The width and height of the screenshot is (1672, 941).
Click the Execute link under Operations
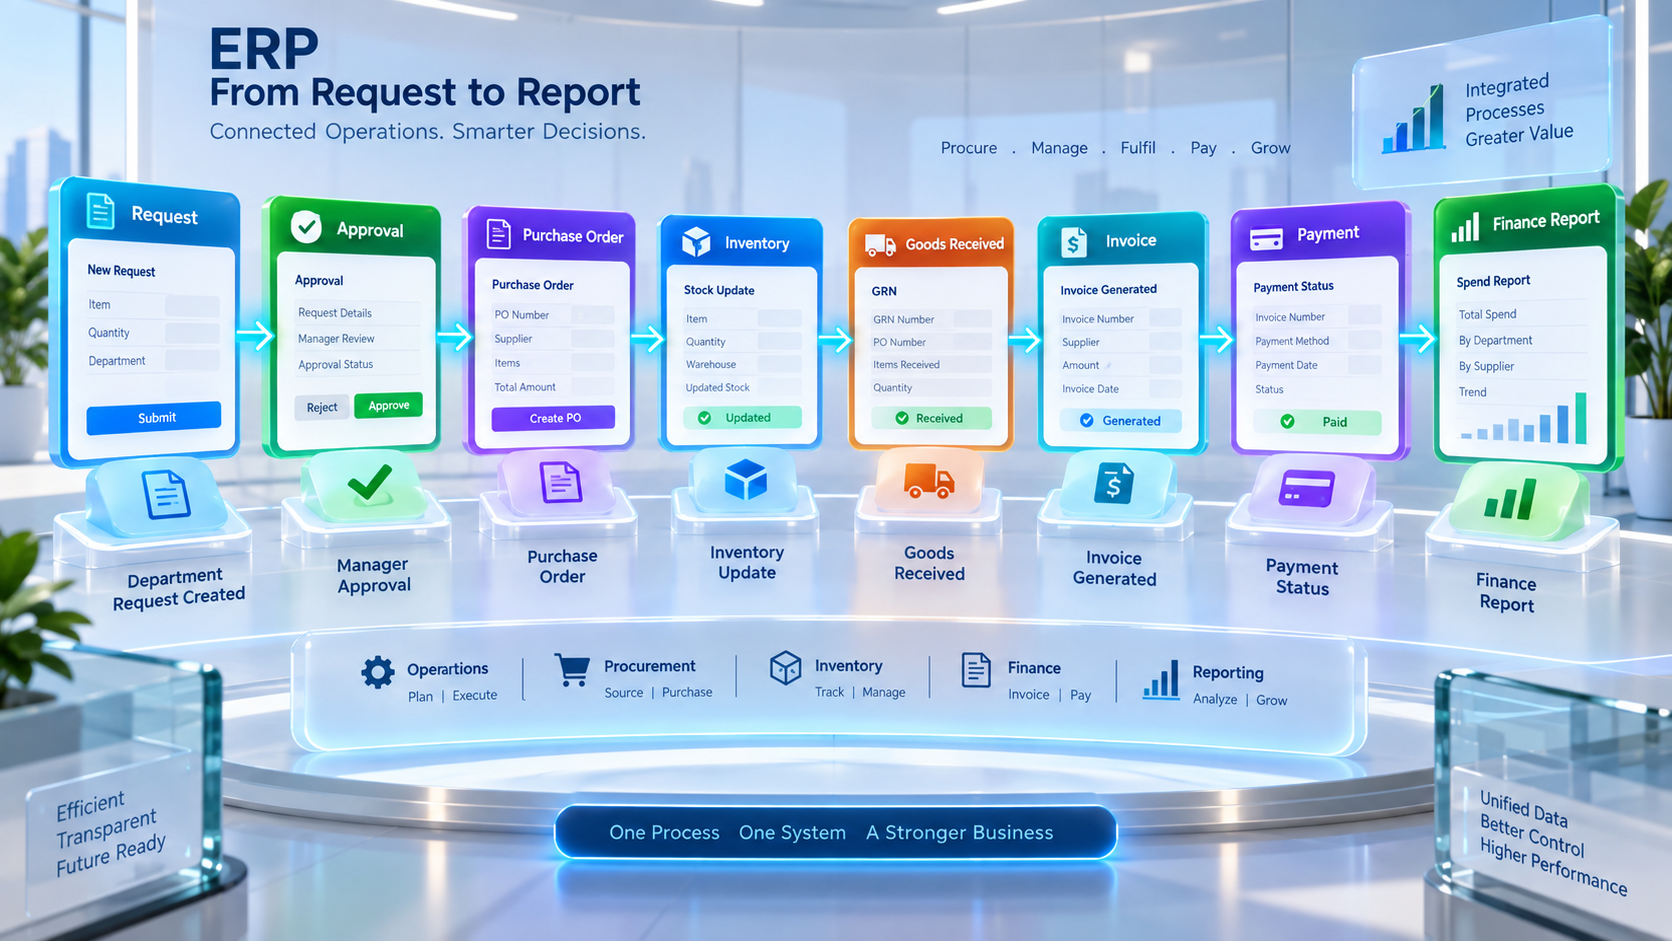(474, 695)
